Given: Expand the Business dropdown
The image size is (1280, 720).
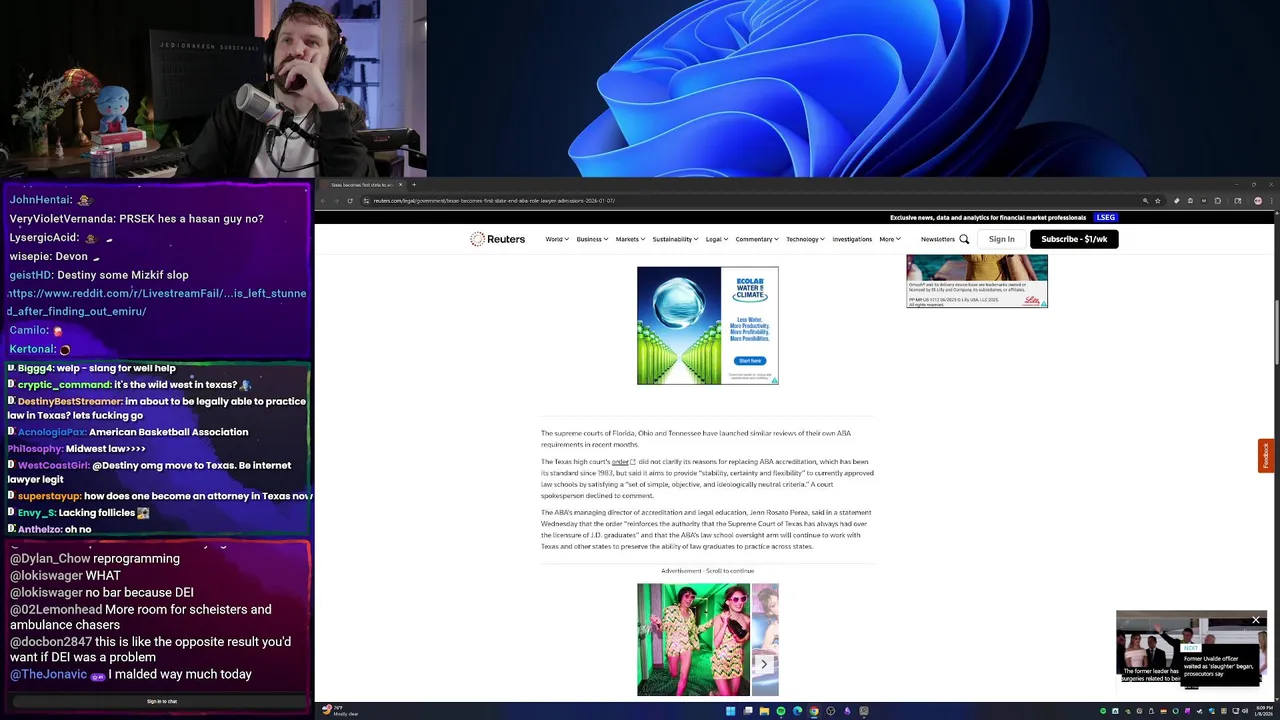Looking at the screenshot, I should coord(592,239).
